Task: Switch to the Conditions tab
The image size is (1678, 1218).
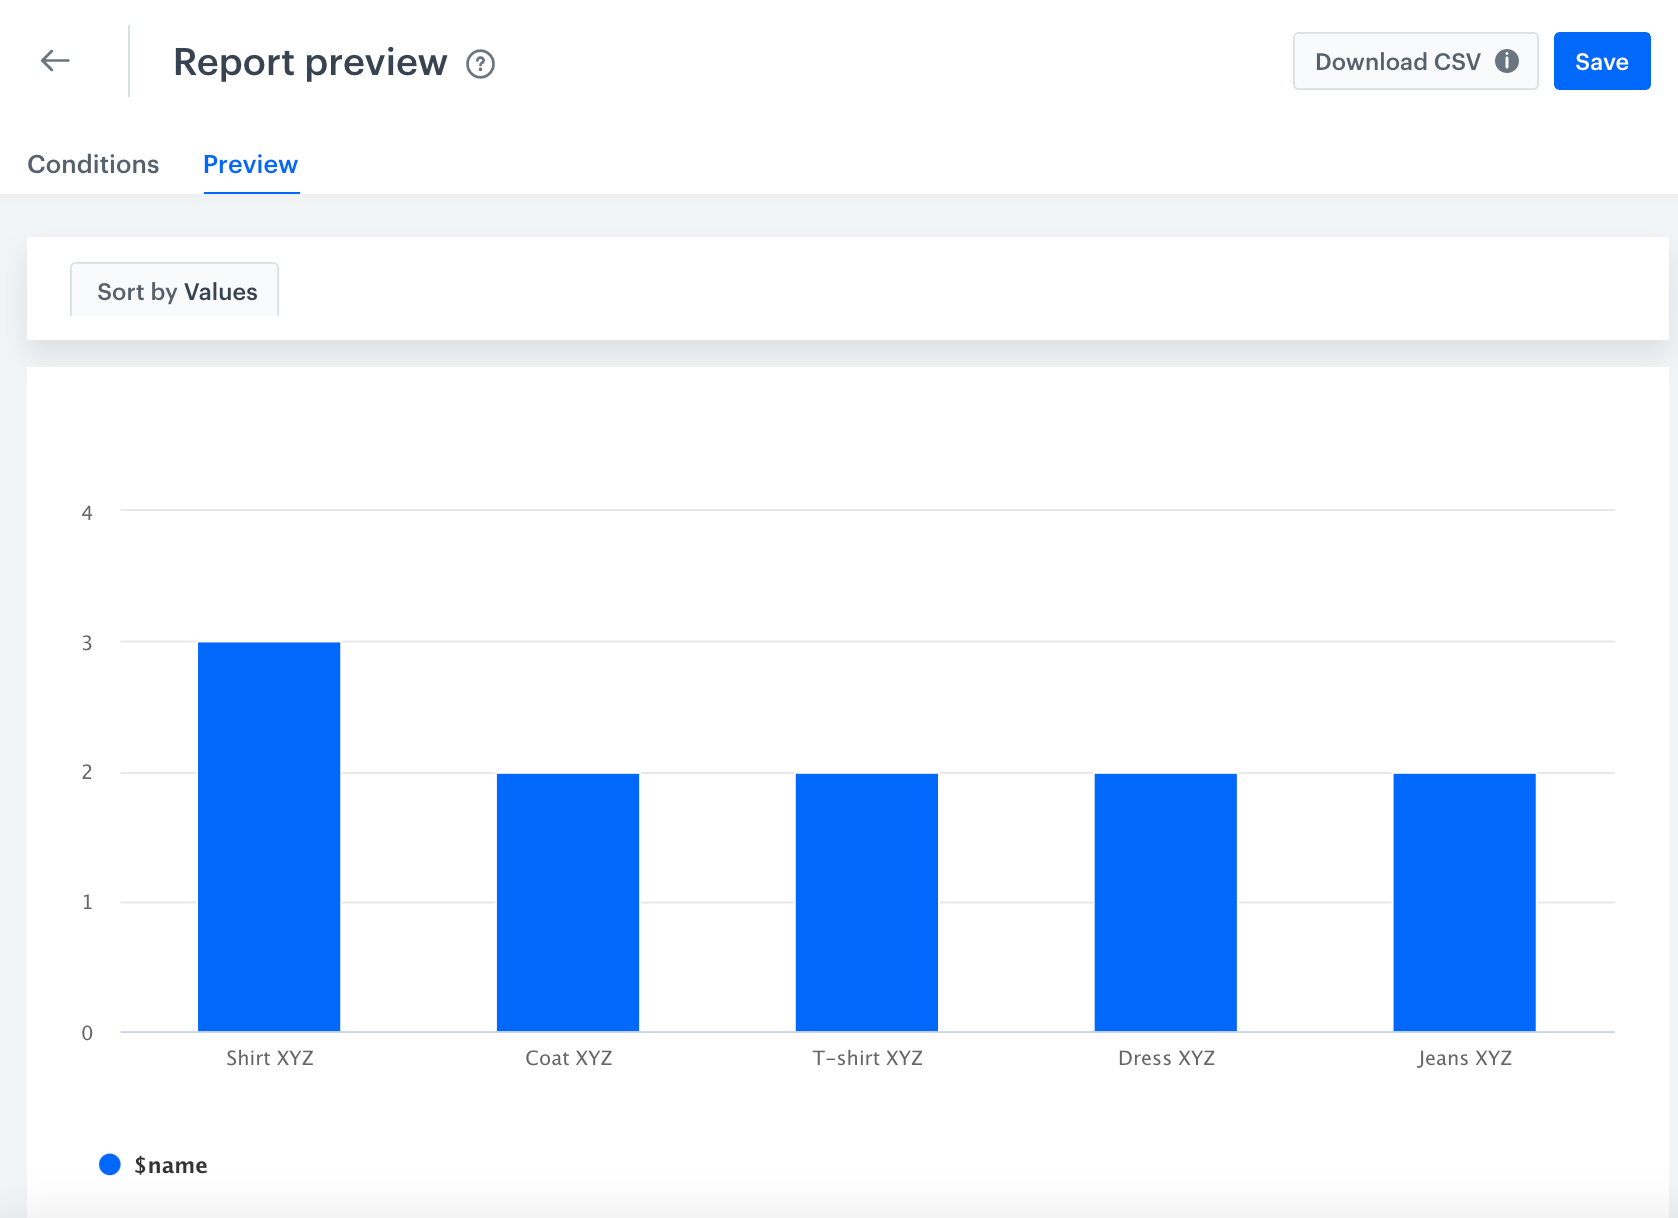Action: [x=93, y=164]
